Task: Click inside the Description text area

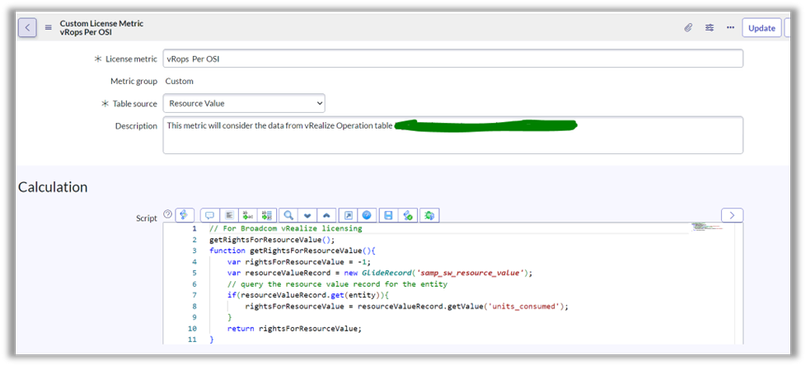Action: 453,135
